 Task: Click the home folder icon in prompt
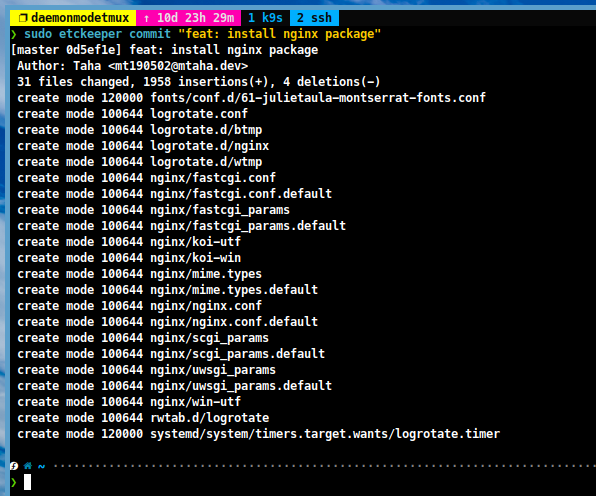(x=28, y=466)
